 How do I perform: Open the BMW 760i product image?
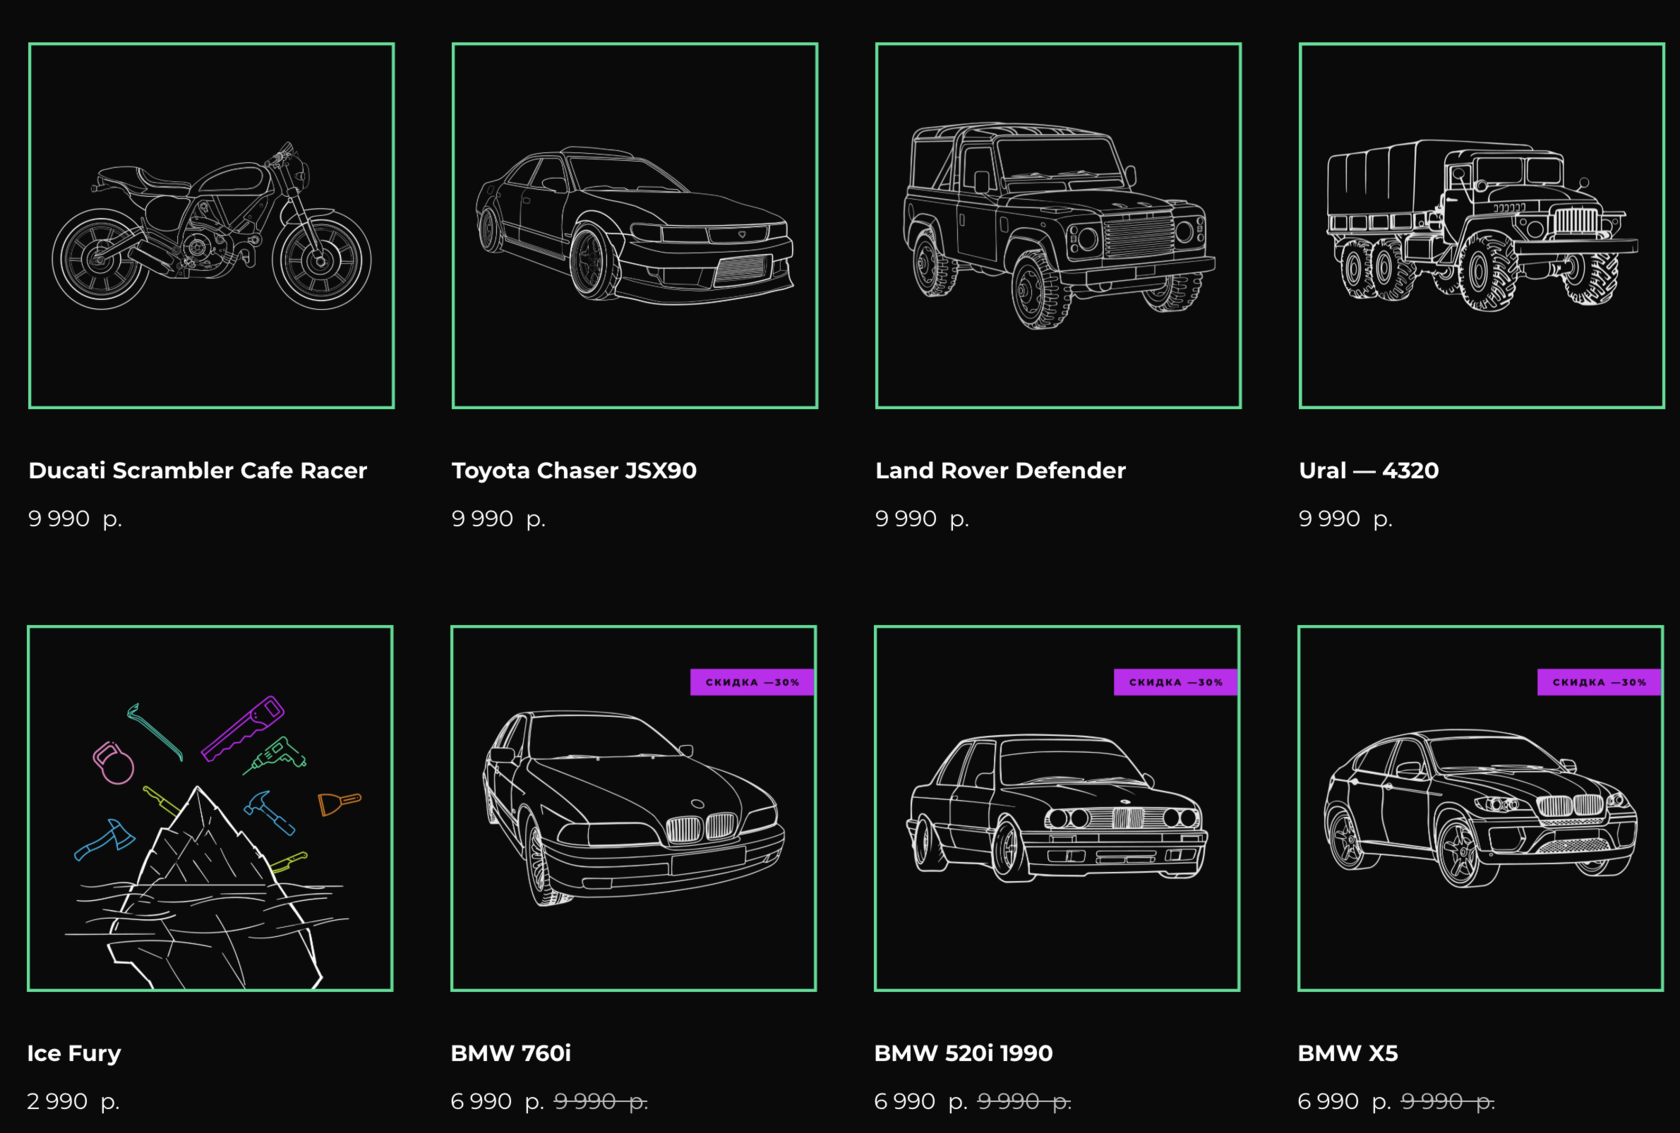(x=634, y=808)
